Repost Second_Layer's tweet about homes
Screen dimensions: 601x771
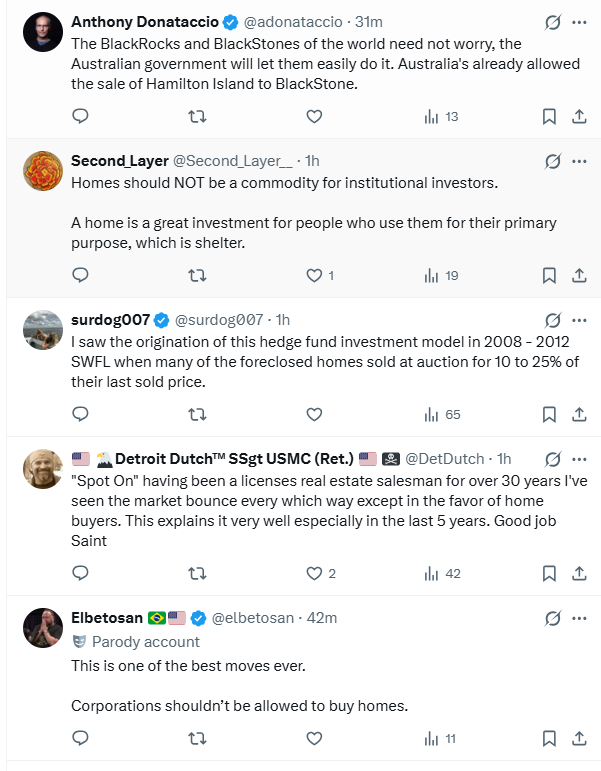tap(198, 275)
